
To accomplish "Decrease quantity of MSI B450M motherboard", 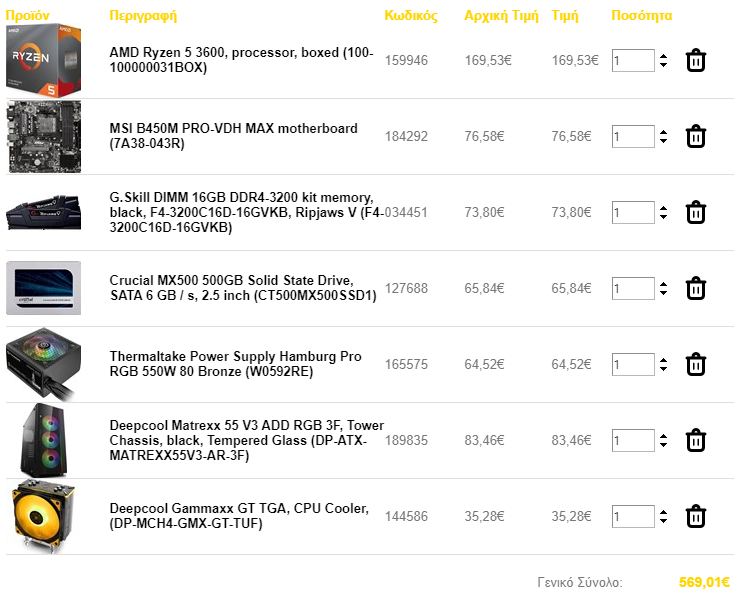I will pyautogui.click(x=664, y=140).
